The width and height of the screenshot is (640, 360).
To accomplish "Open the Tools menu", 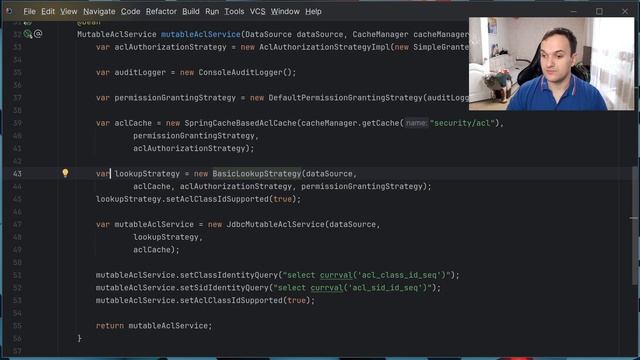I will tap(234, 11).
